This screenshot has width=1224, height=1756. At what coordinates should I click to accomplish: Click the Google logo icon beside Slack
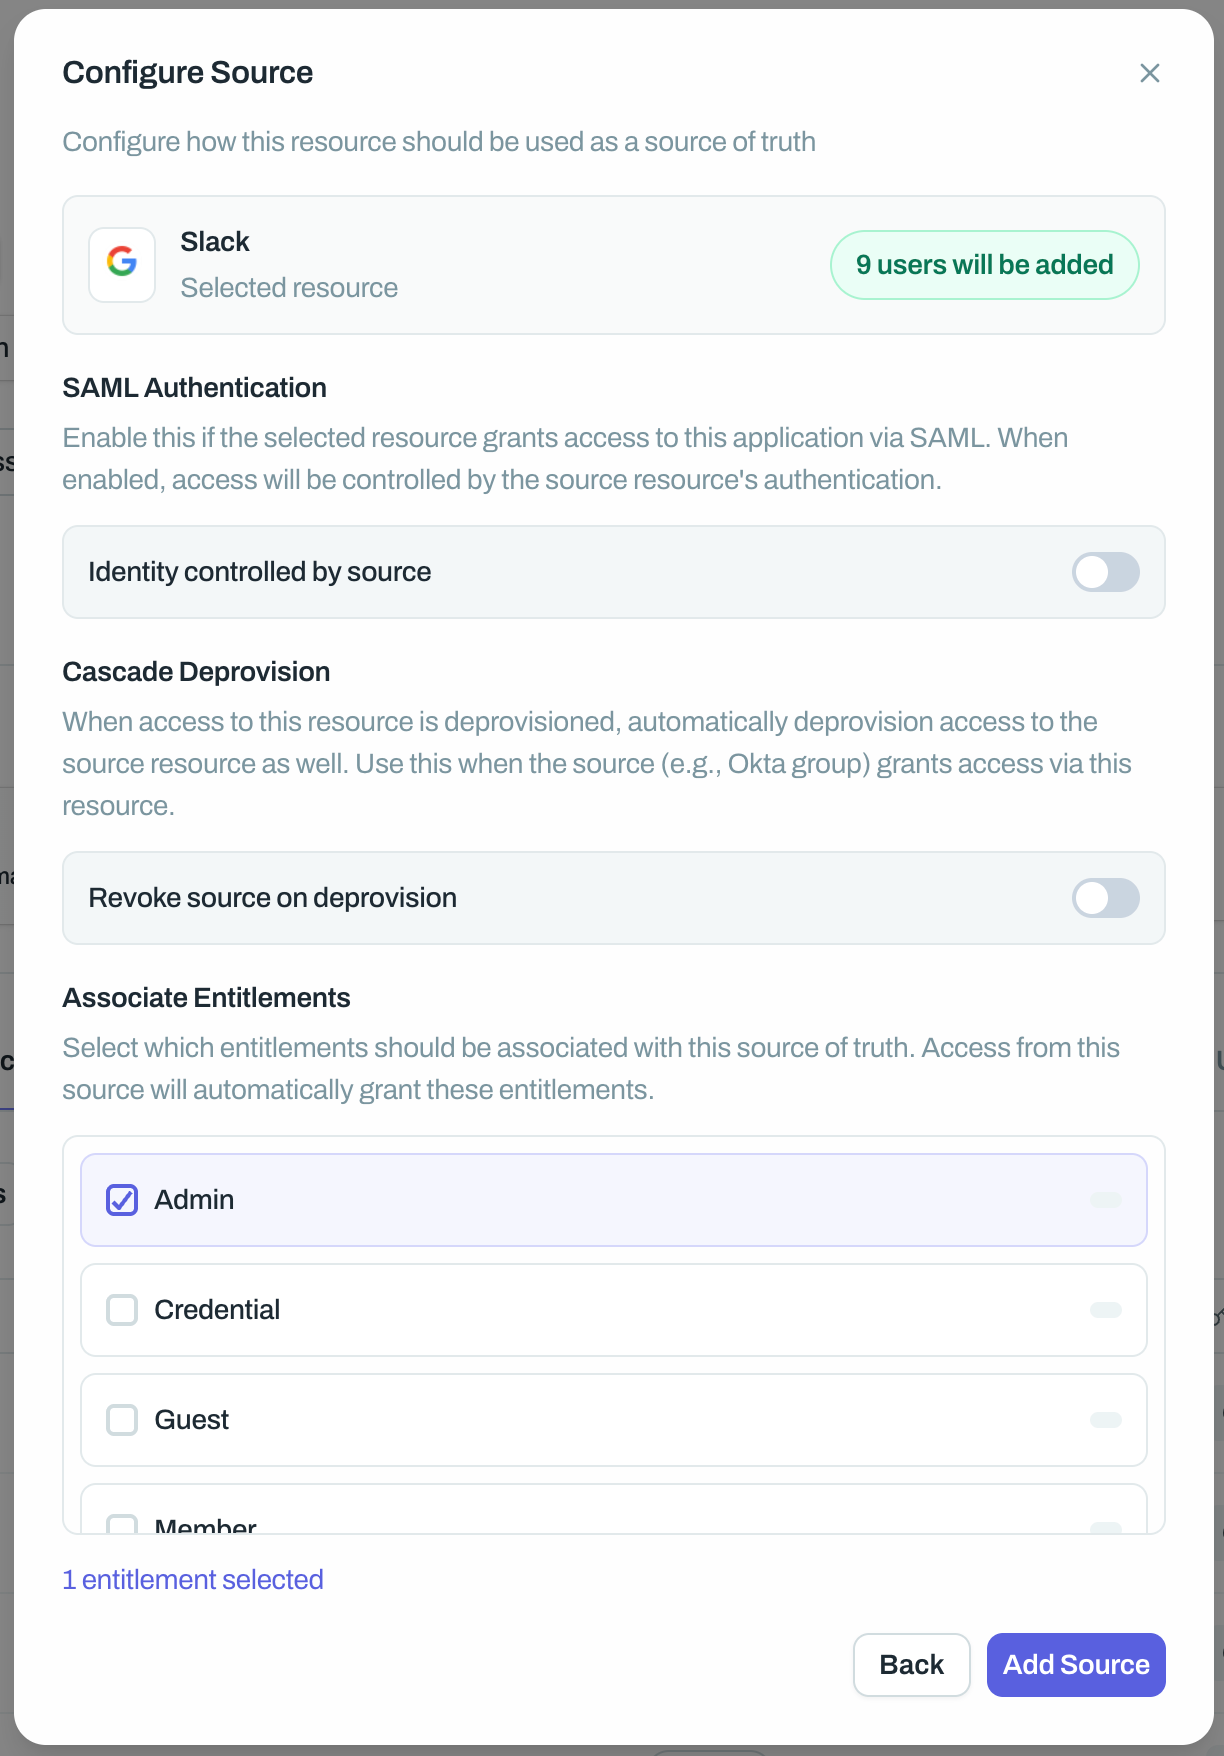coord(122,265)
